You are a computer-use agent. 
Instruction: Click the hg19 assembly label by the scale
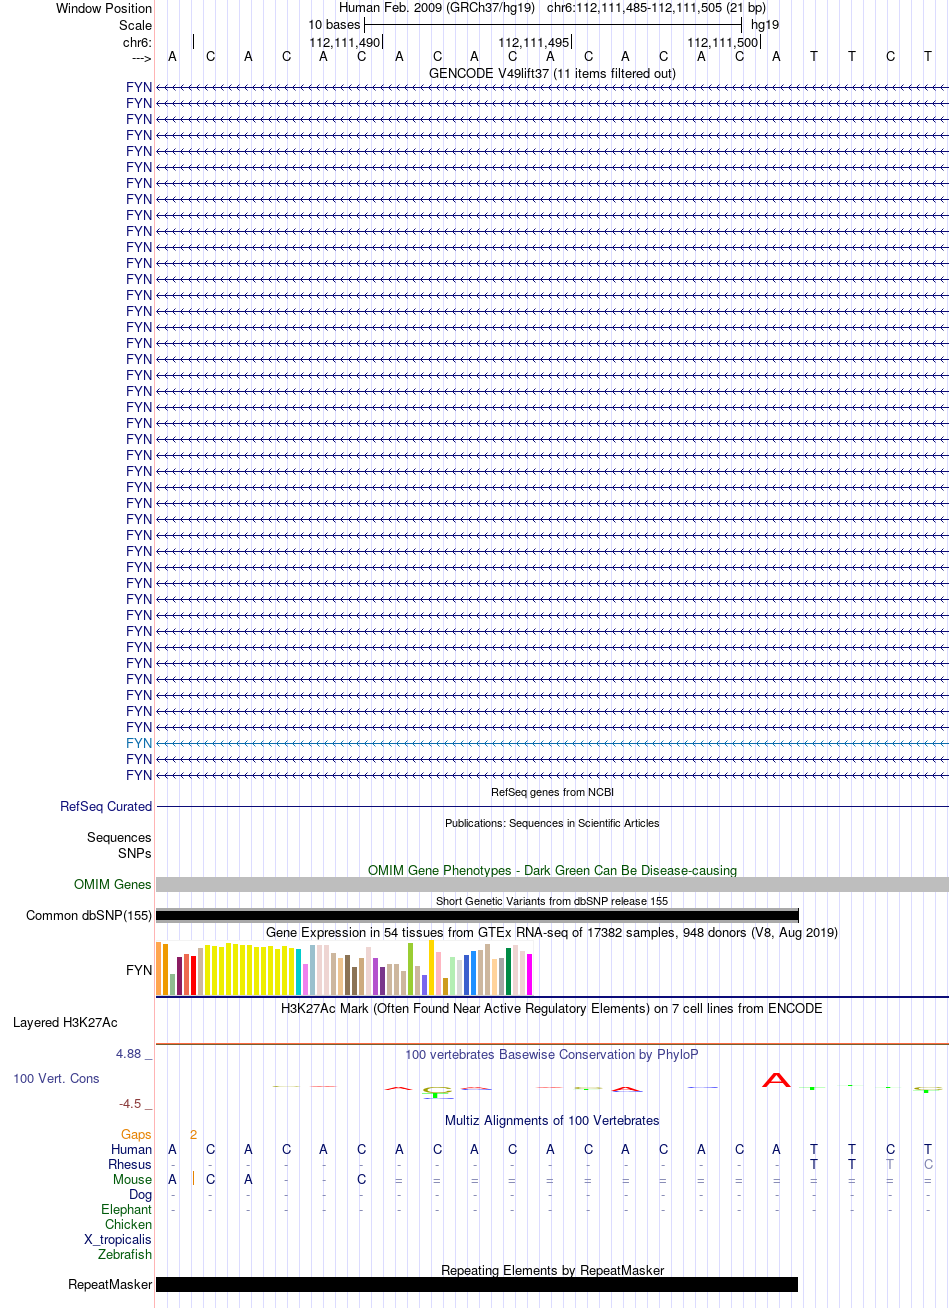[x=765, y=24]
